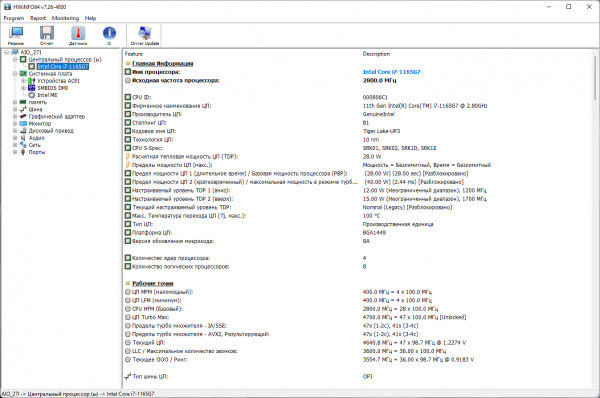
Task: Click the Tiger Lake-UP3 value
Action: point(381,131)
